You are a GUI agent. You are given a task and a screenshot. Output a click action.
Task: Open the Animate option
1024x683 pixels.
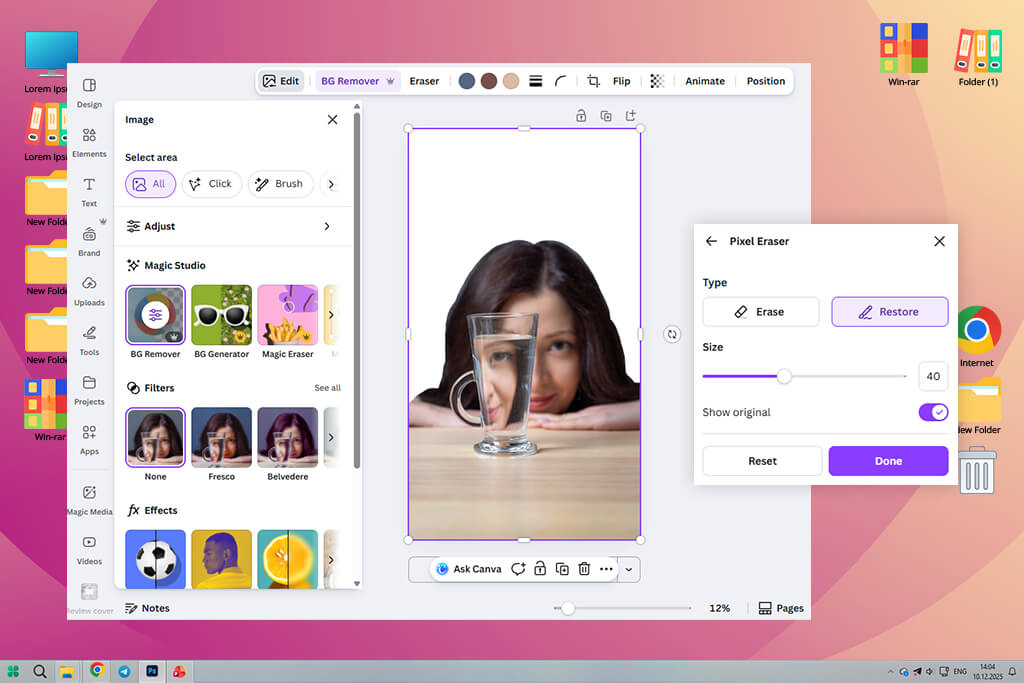click(705, 81)
